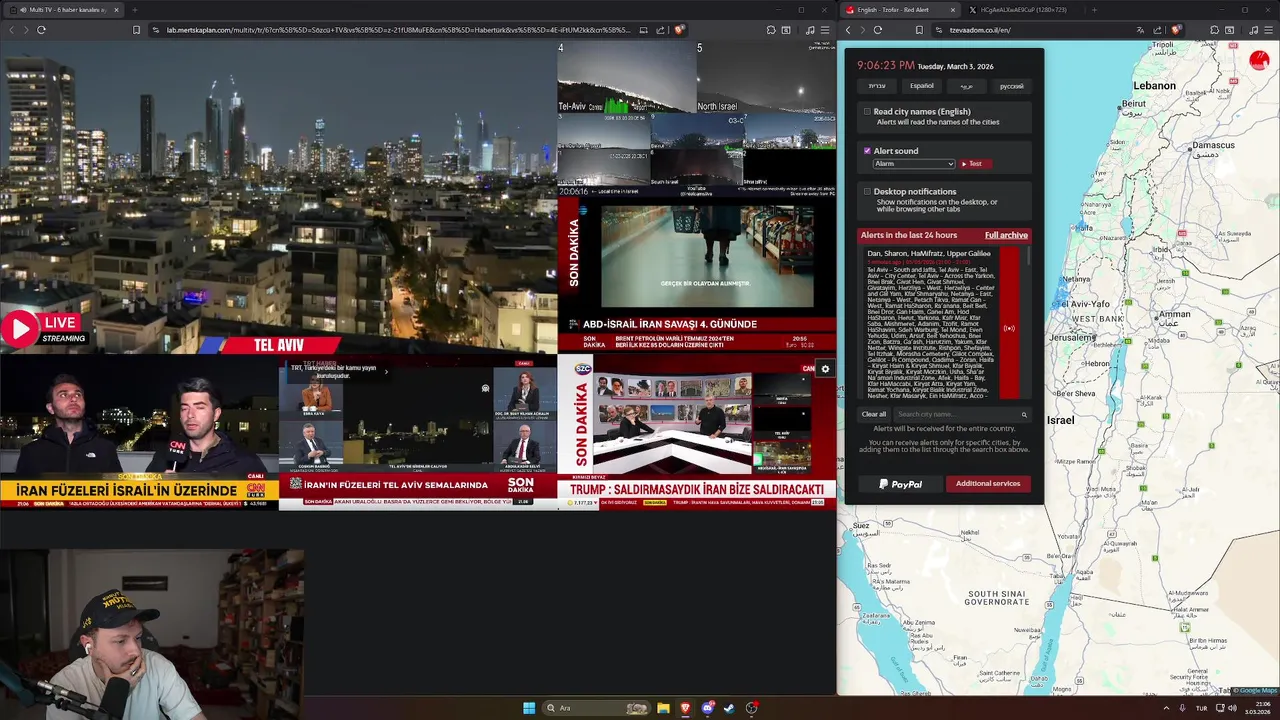This screenshot has width=1280, height=720.
Task: Open Brave Shields in the Red Alert window
Action: coord(1175,30)
